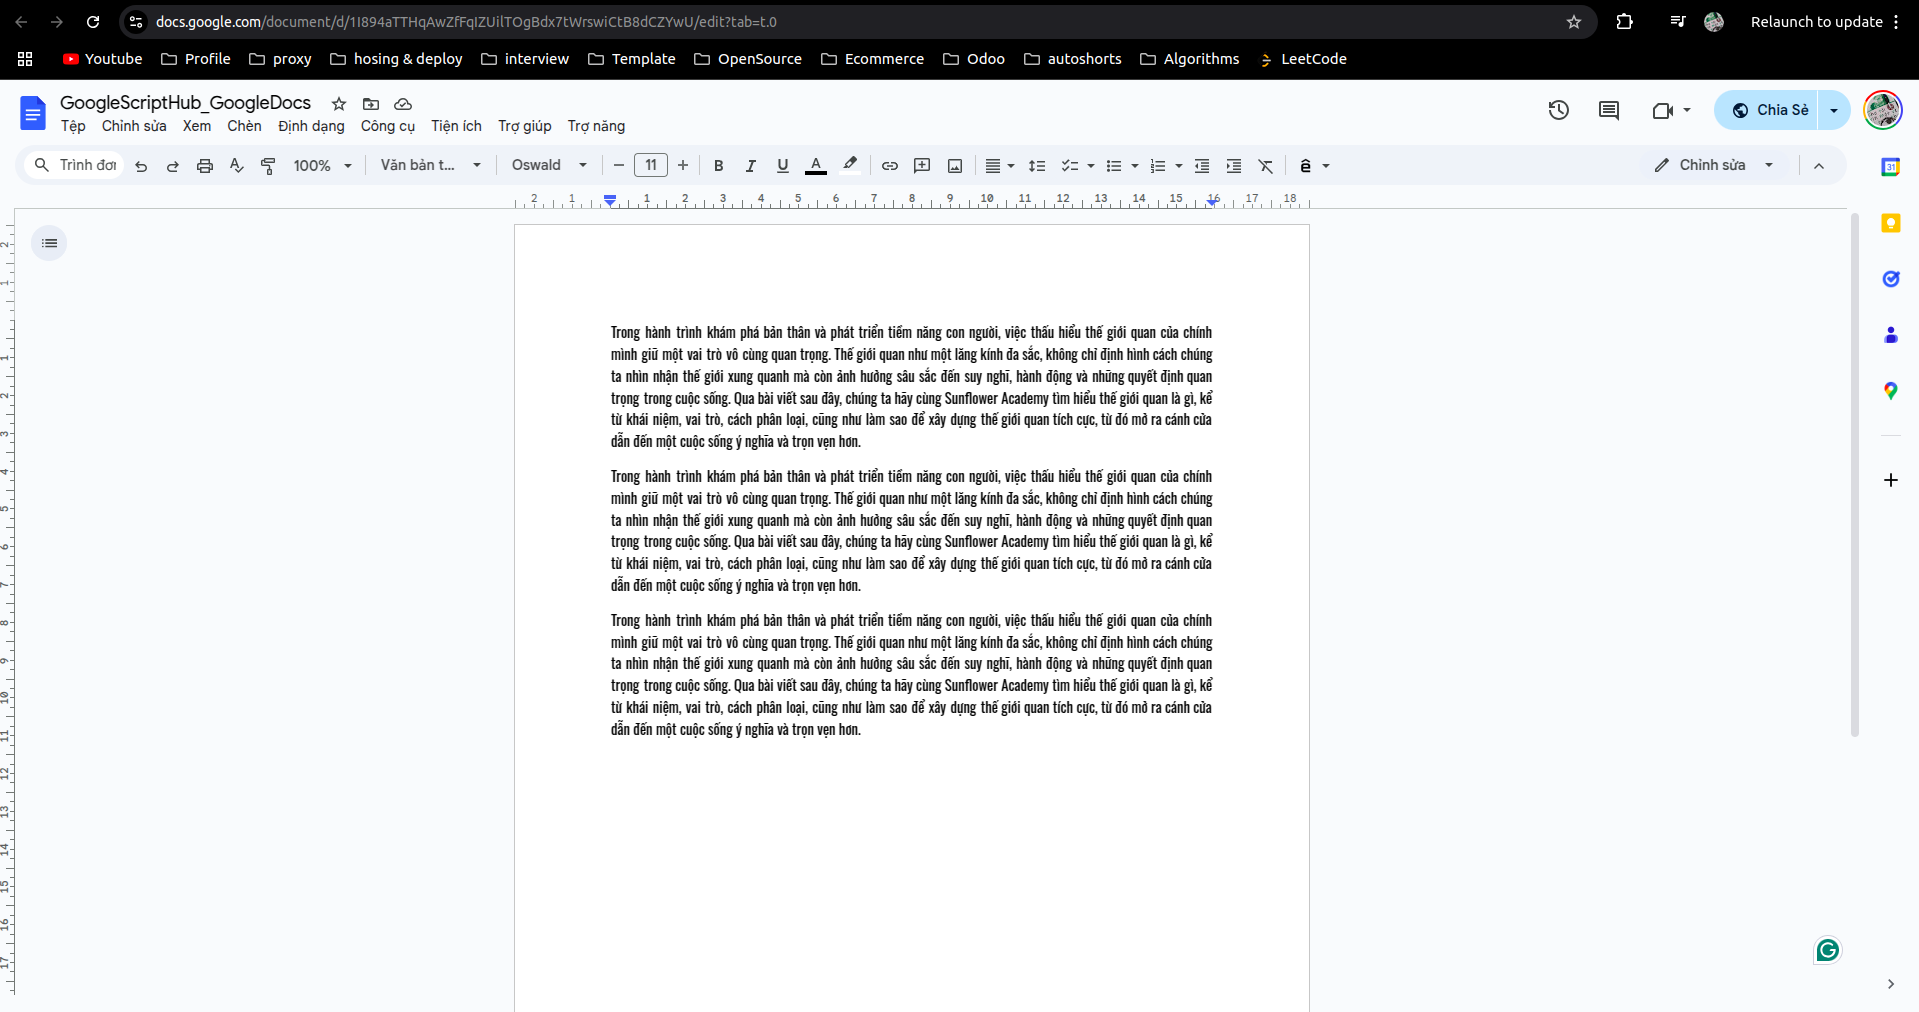The height and width of the screenshot is (1012, 1919).
Task: Expand the checklist options arrow
Action: click(1091, 166)
